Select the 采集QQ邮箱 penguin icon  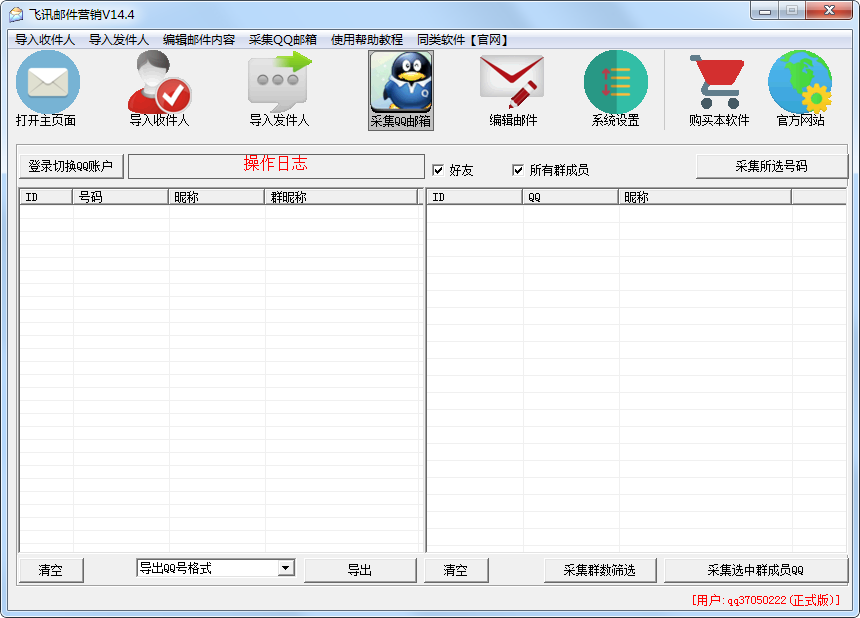(400, 84)
